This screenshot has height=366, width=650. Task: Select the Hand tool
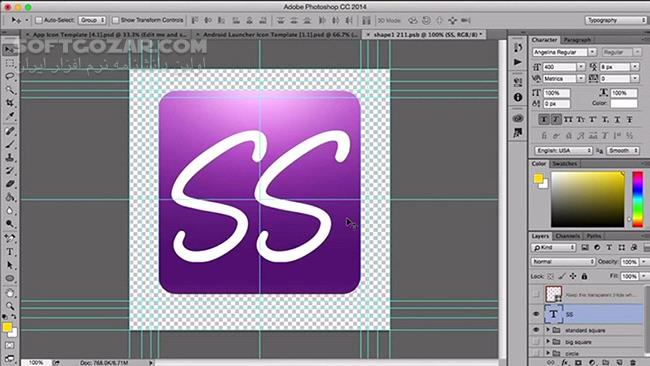pos(10,293)
